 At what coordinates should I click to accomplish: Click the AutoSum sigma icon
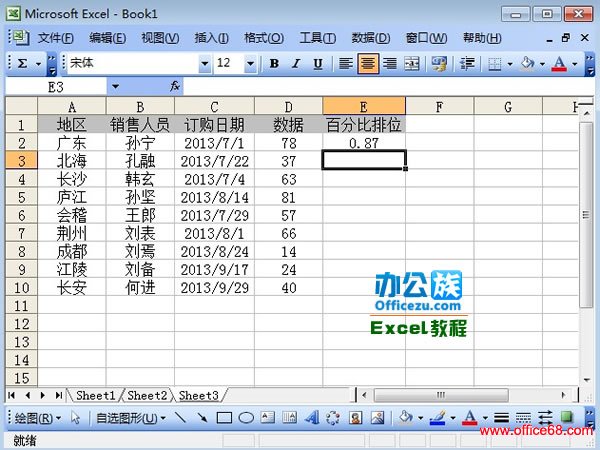(x=22, y=64)
